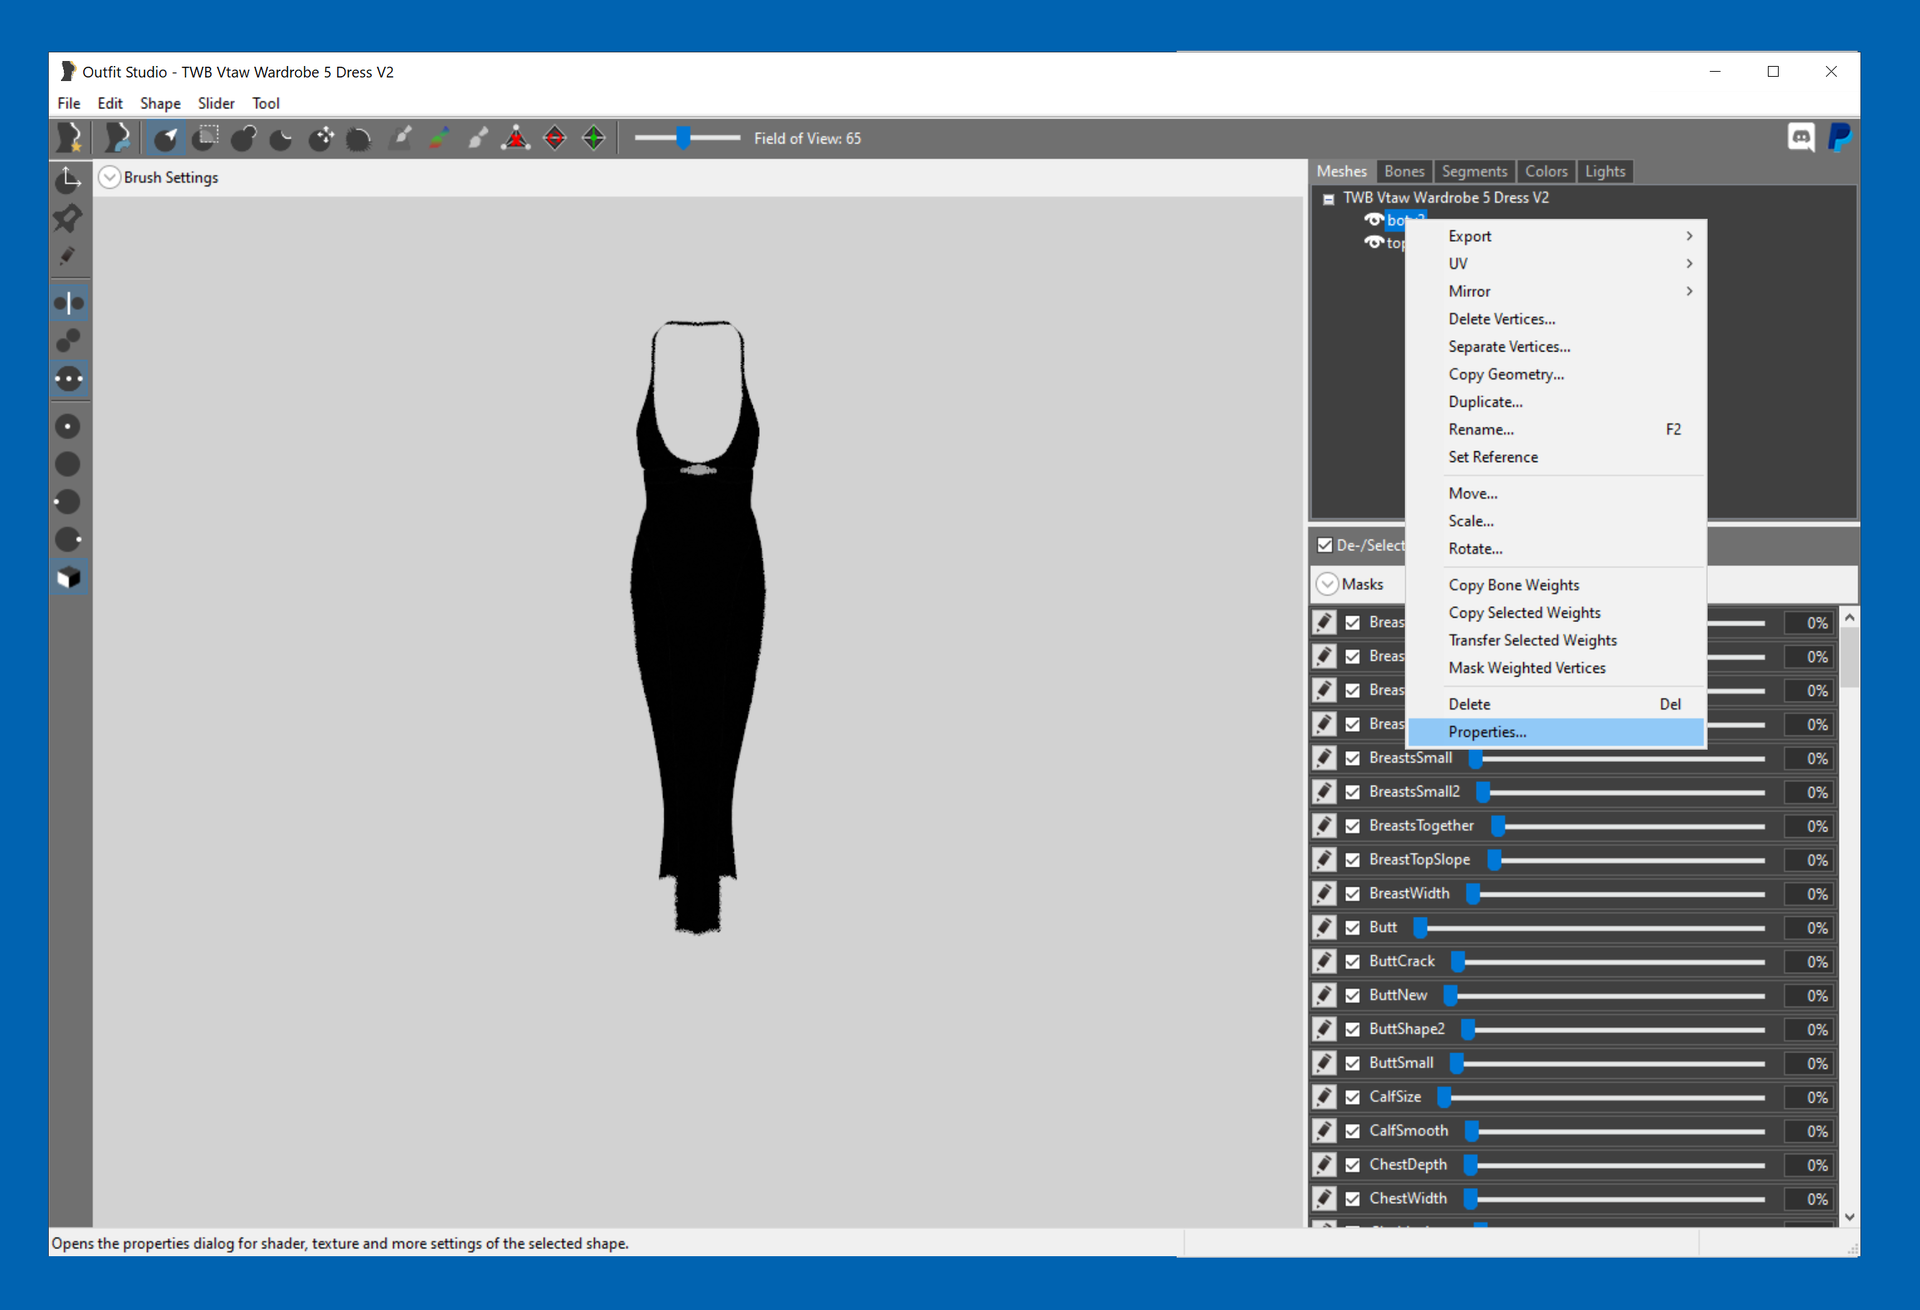
Task: Open the UV submenu
Action: [1556, 264]
